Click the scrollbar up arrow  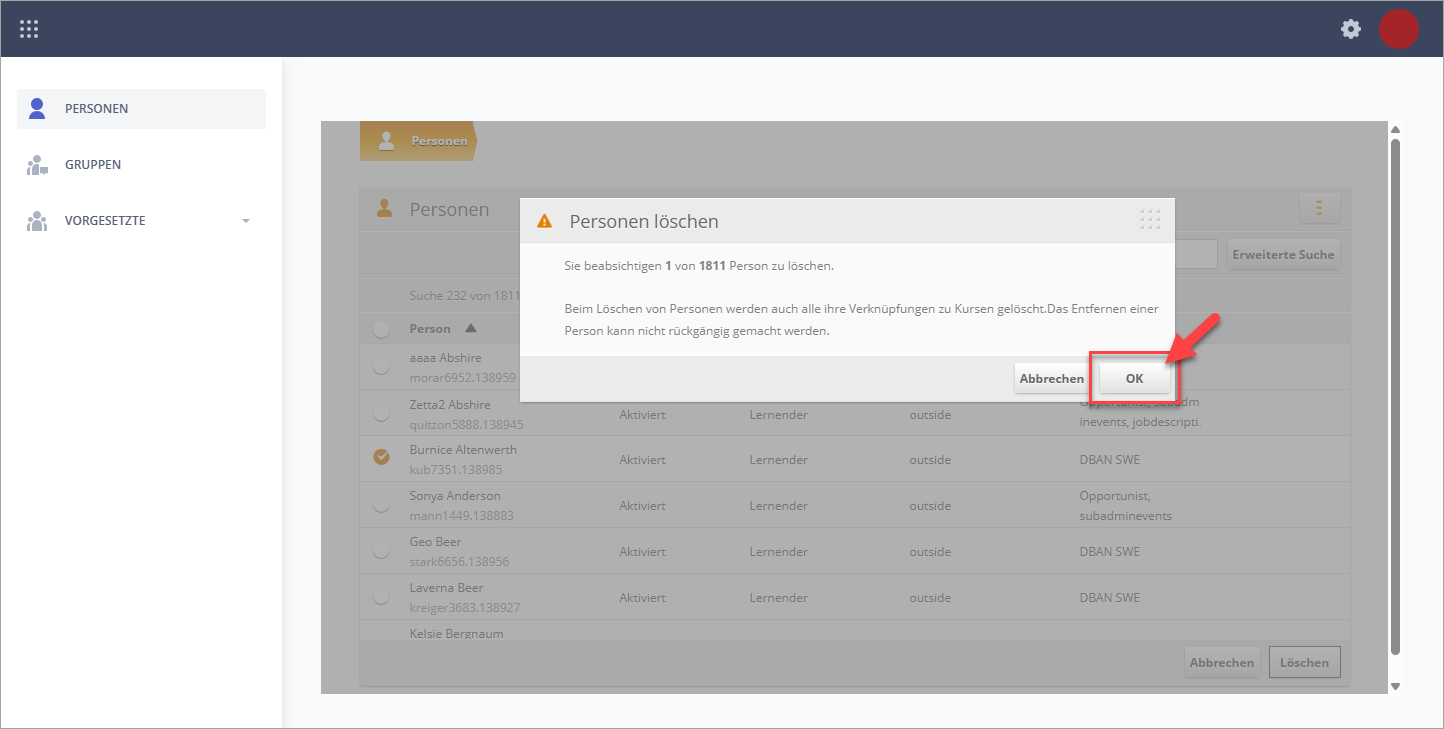click(x=1395, y=130)
